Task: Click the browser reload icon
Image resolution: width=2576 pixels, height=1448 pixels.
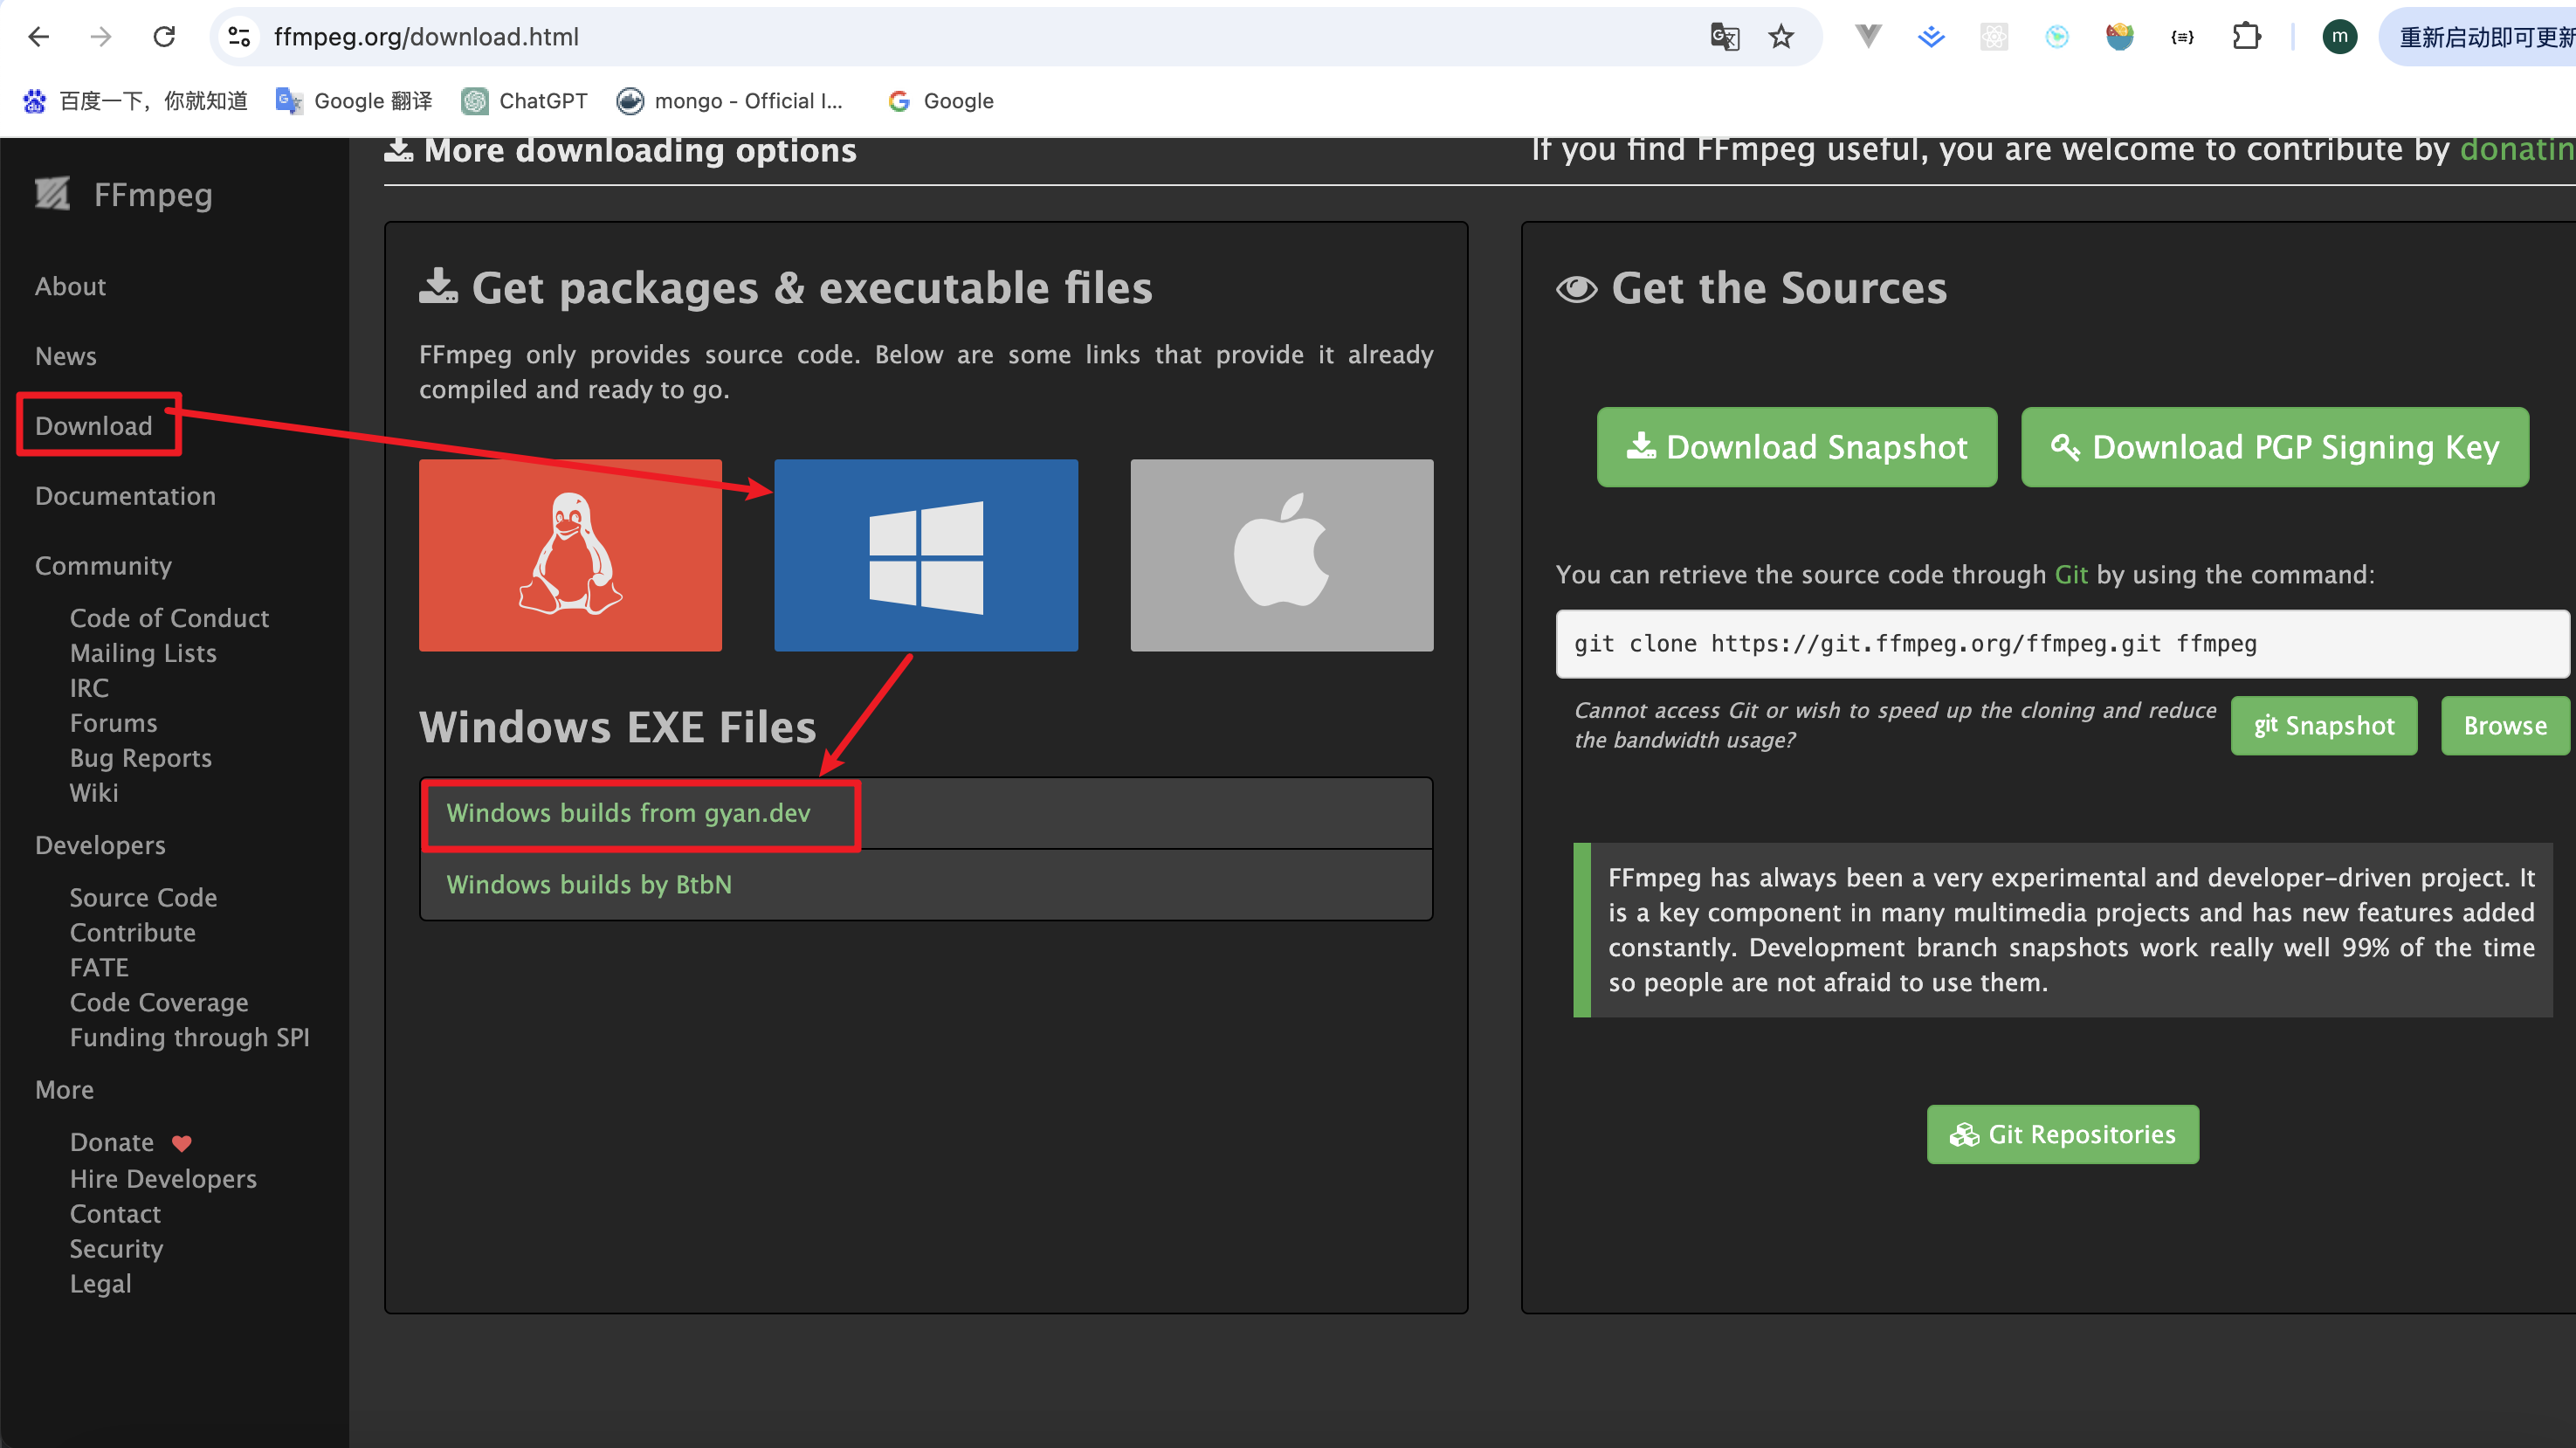Action: tap(164, 37)
